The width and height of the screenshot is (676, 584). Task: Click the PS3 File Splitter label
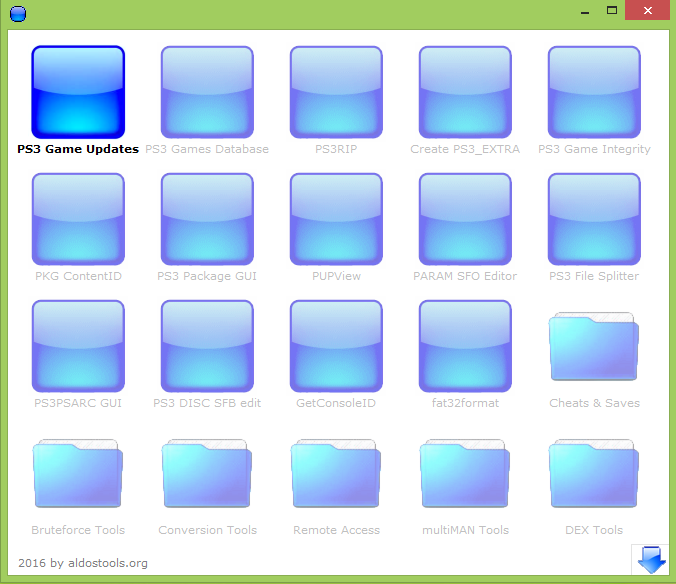594,276
